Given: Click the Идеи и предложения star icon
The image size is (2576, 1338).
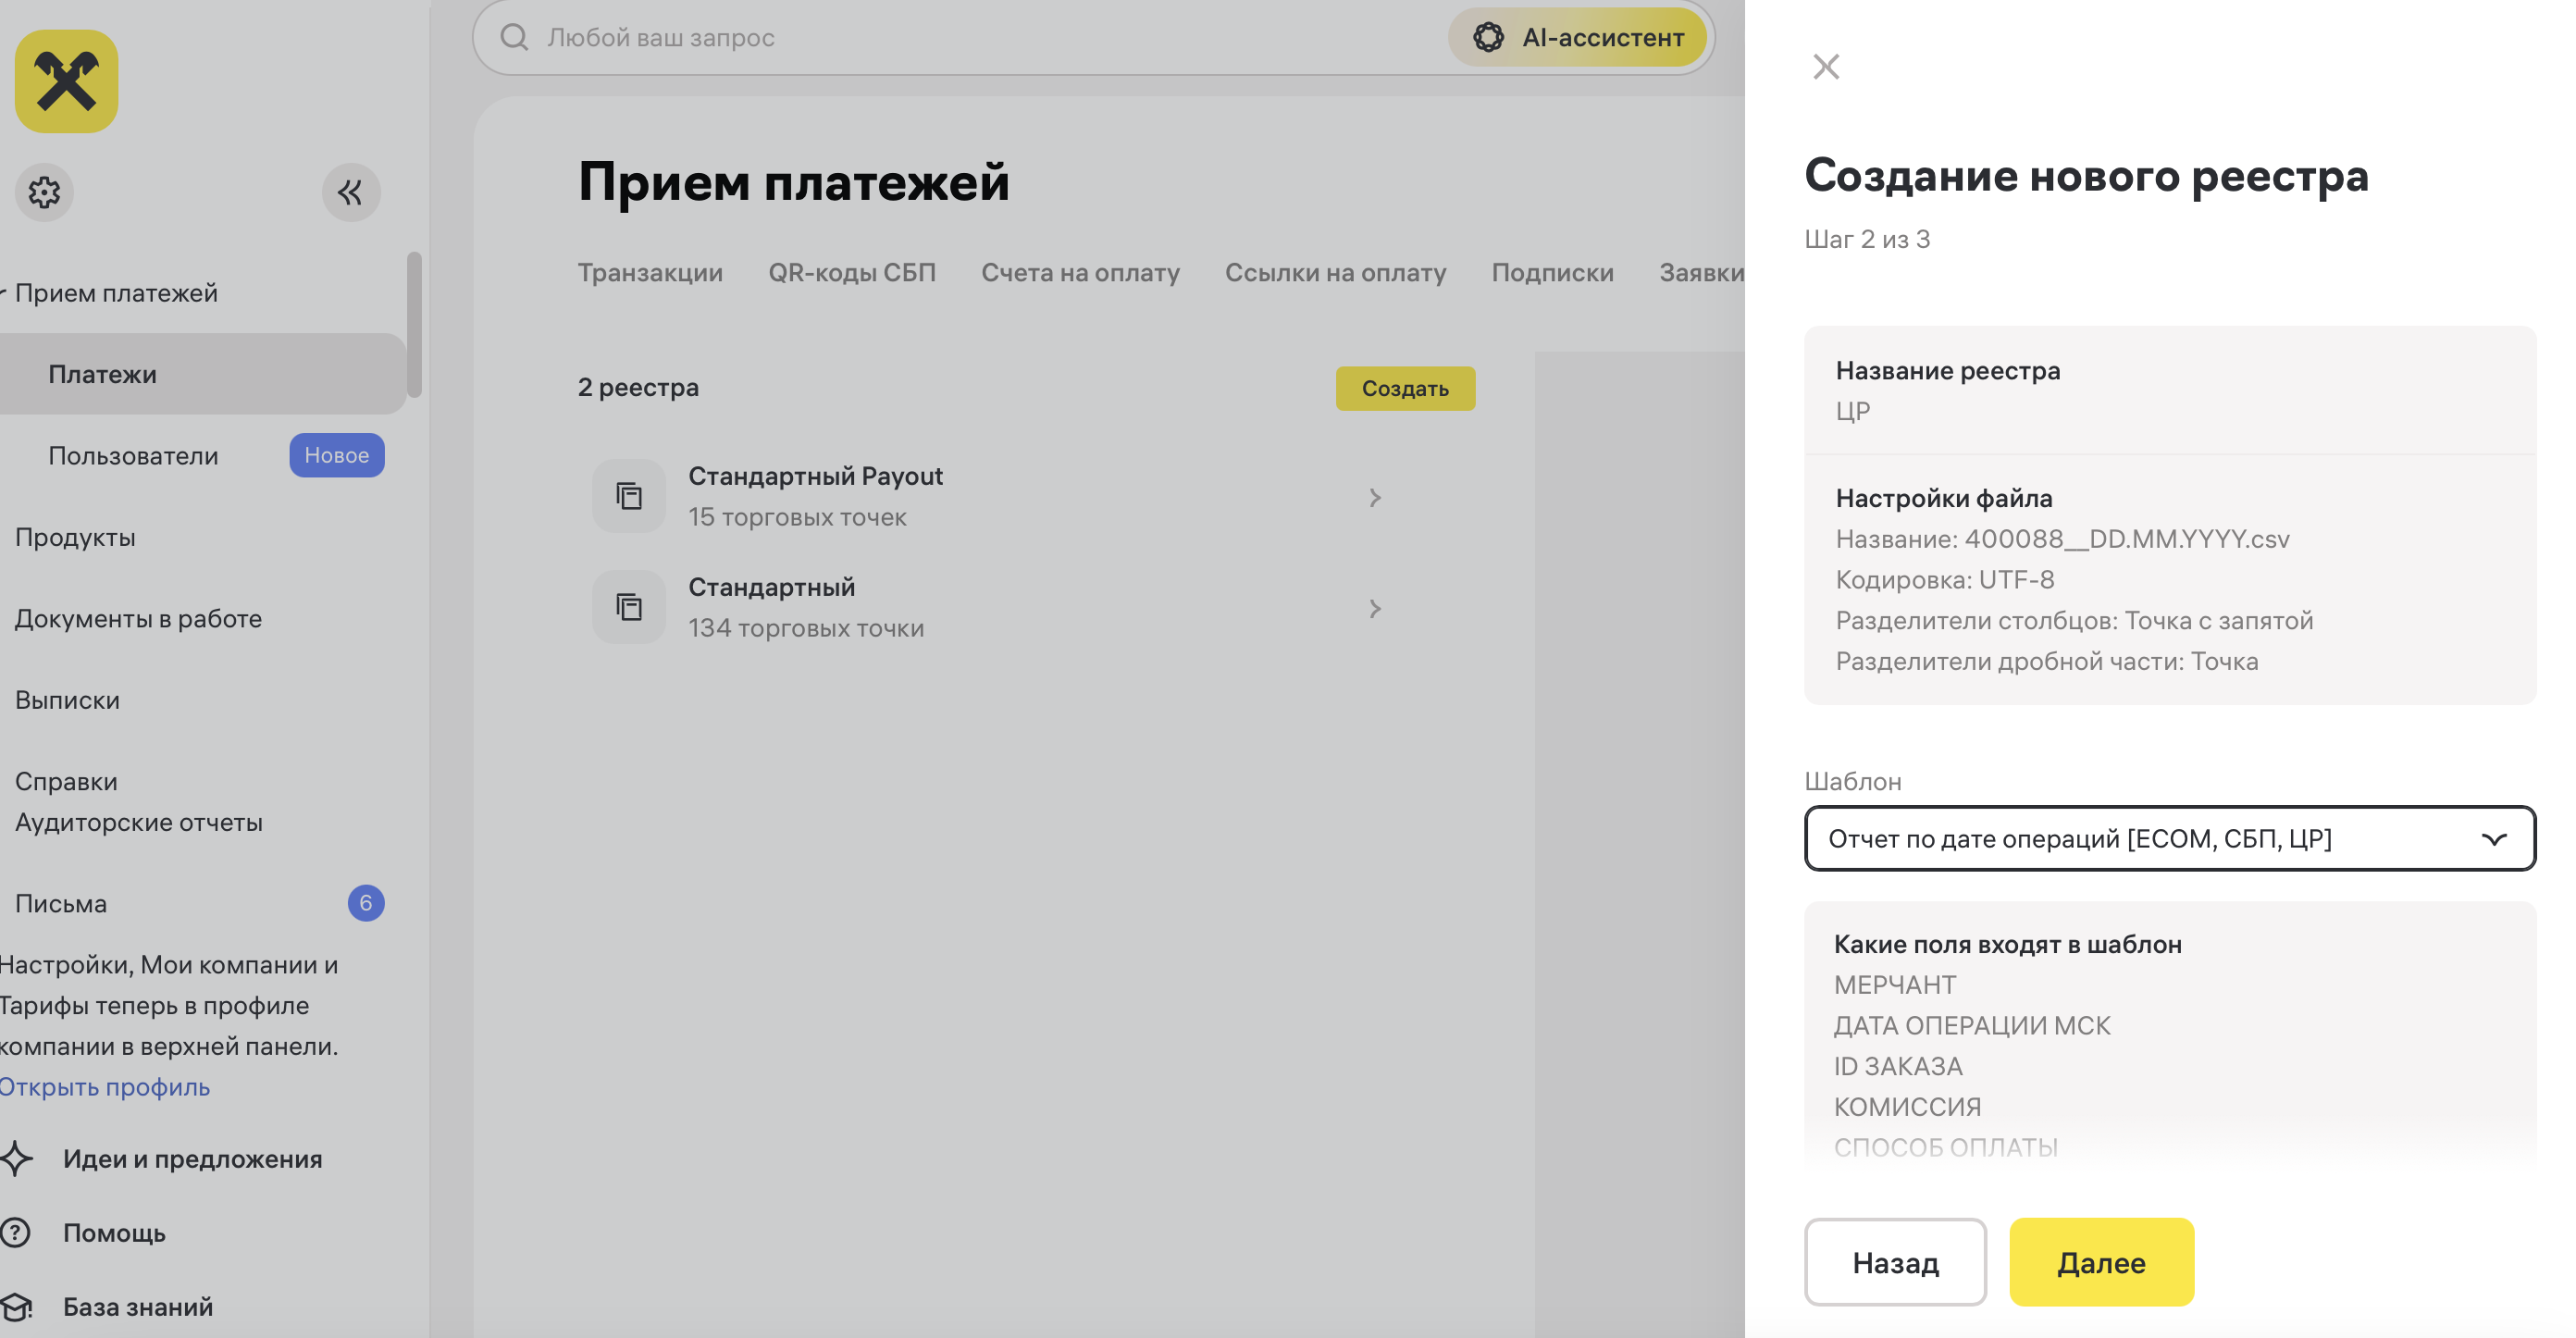Looking at the screenshot, I should coord(16,1158).
